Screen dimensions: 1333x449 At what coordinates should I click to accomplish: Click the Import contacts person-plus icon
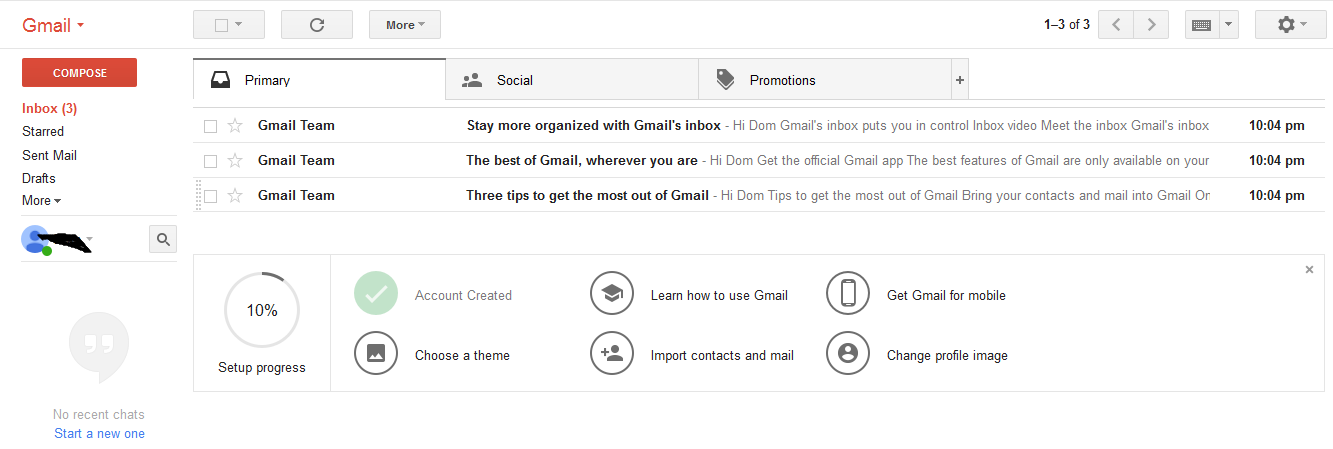[612, 353]
